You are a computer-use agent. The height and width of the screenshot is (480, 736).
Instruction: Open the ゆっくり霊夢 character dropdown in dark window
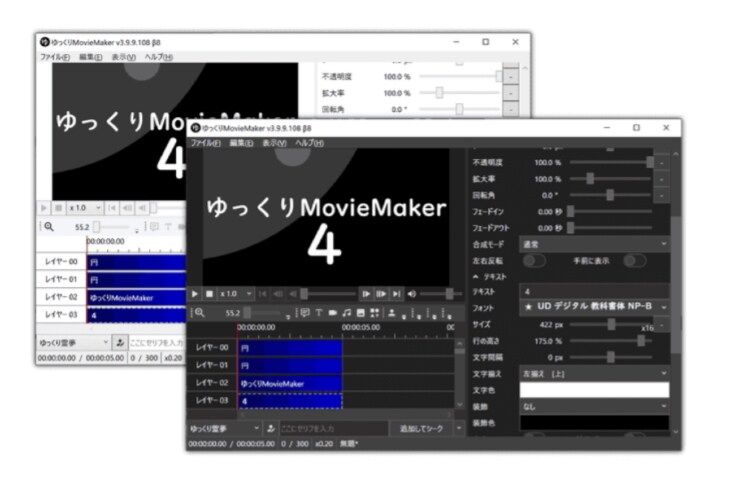pyautogui.click(x=225, y=429)
